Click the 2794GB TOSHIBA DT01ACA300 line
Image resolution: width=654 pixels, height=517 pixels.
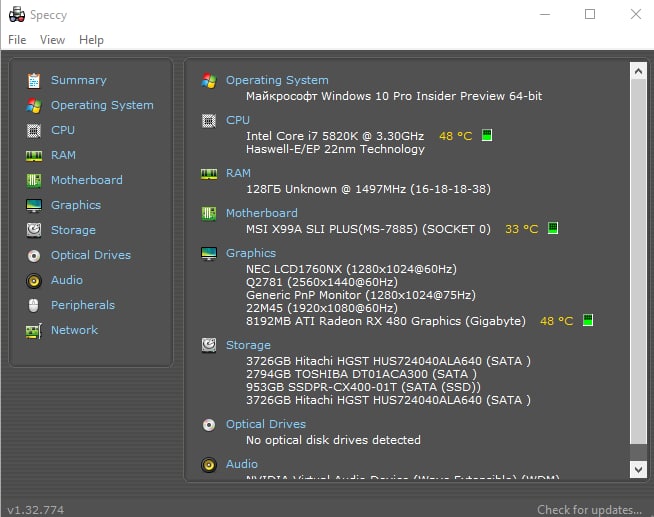[361, 374]
